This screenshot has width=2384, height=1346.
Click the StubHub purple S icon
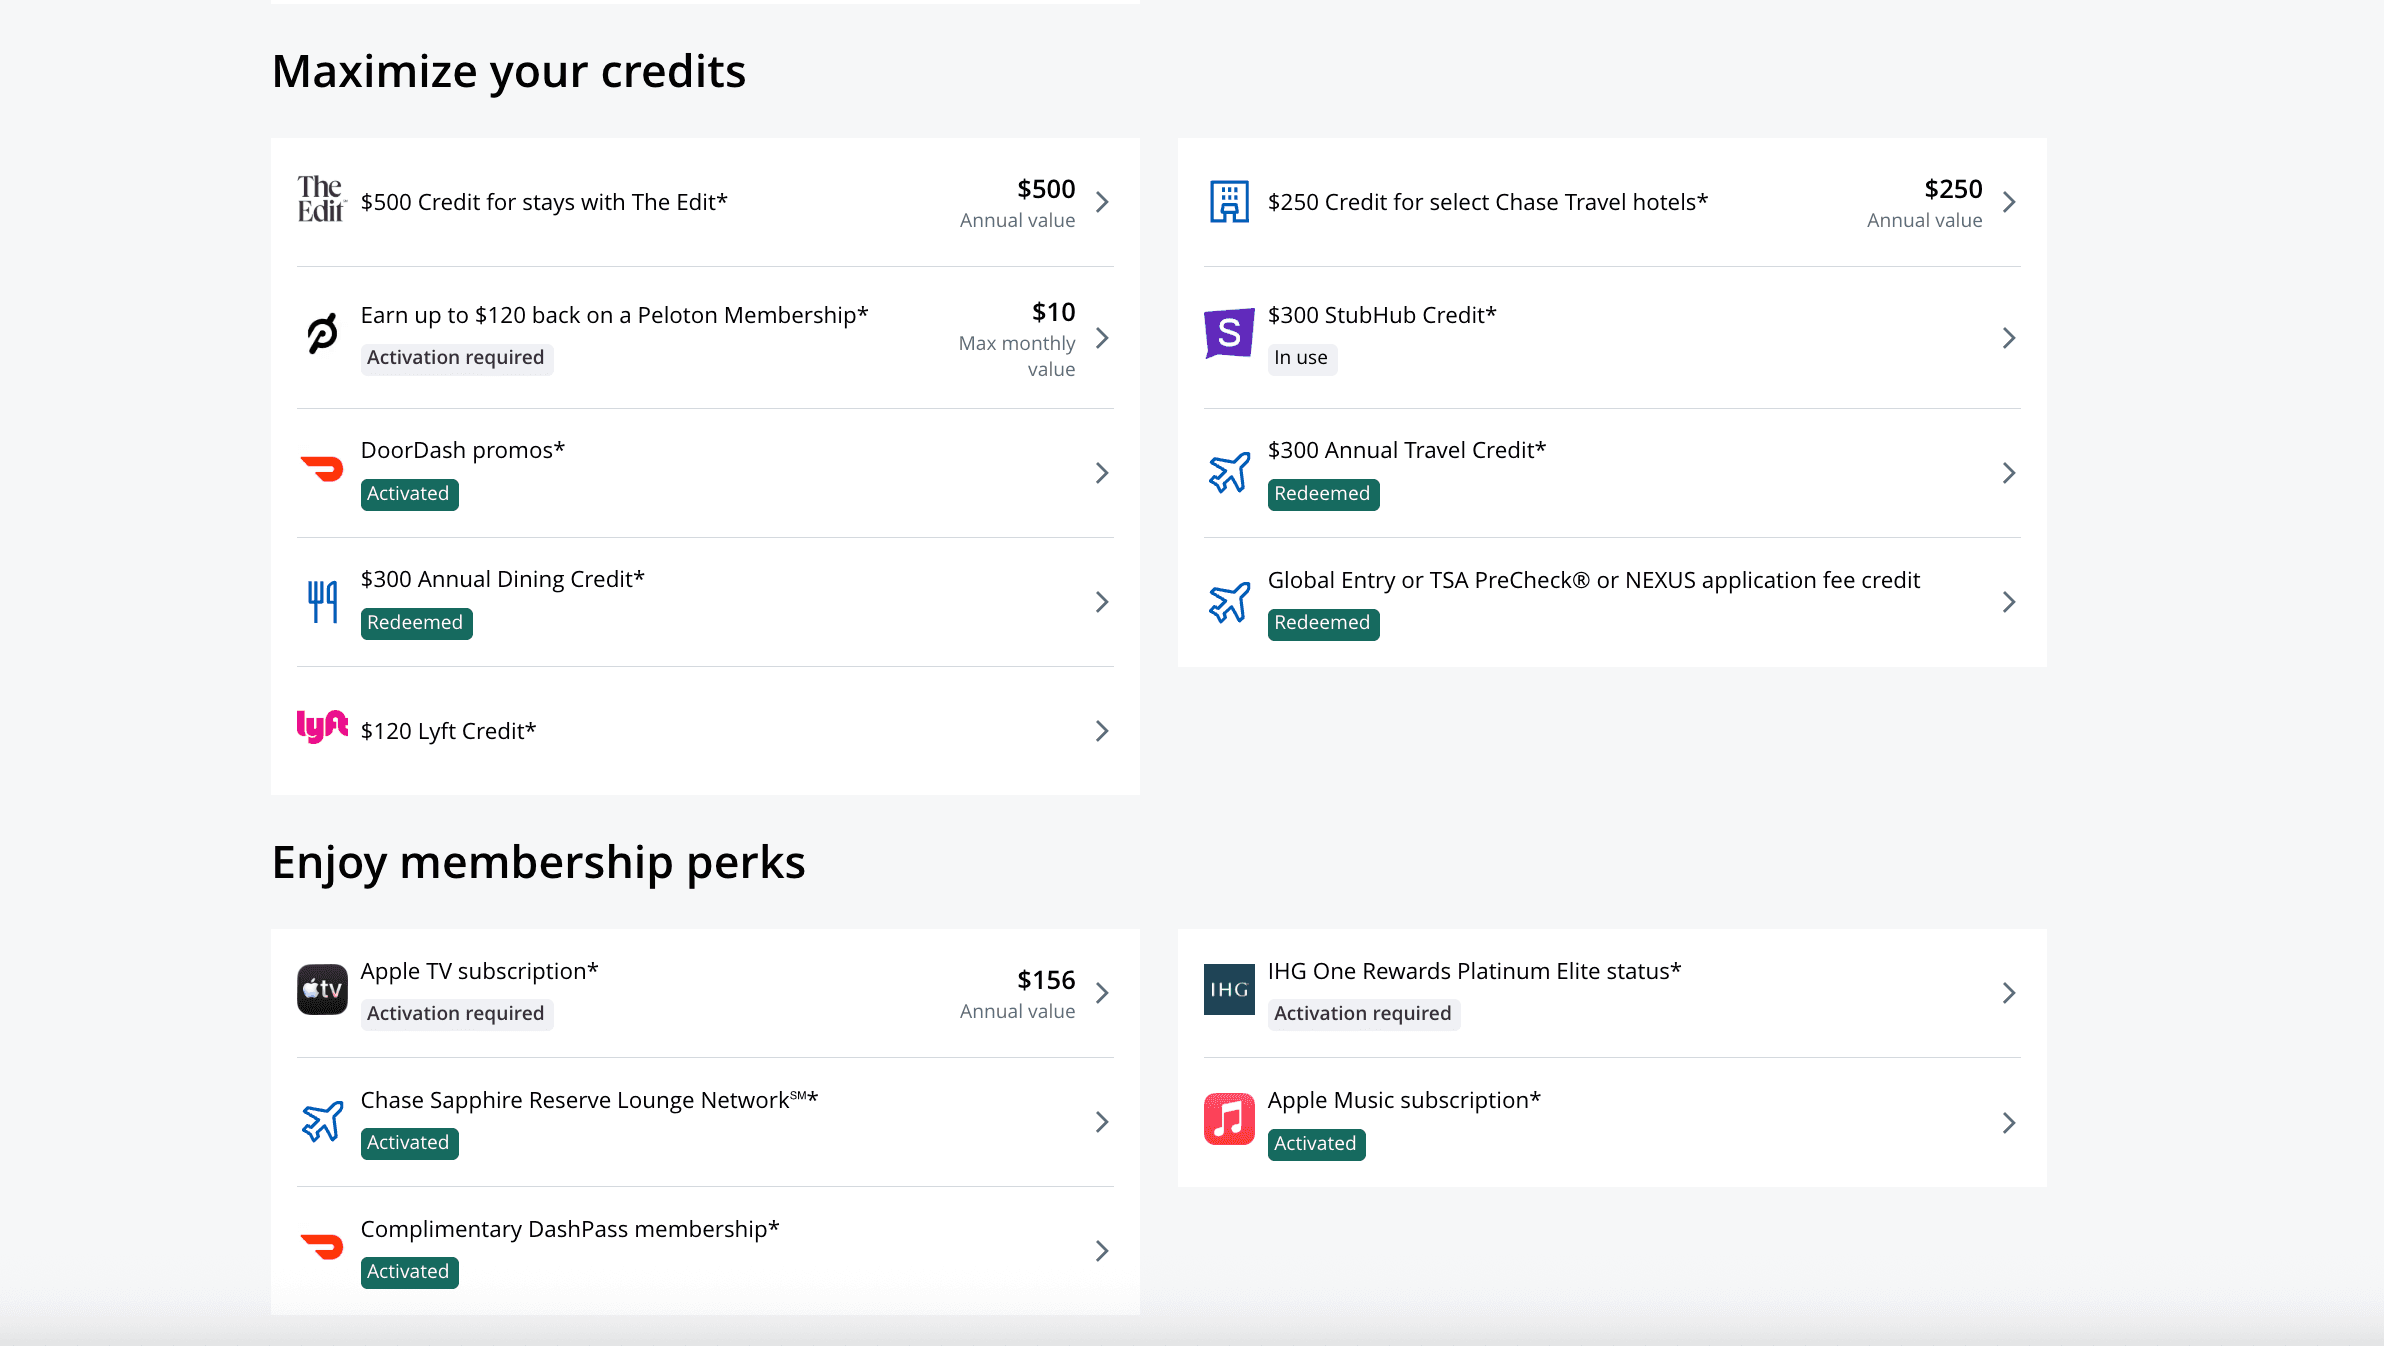(x=1229, y=333)
